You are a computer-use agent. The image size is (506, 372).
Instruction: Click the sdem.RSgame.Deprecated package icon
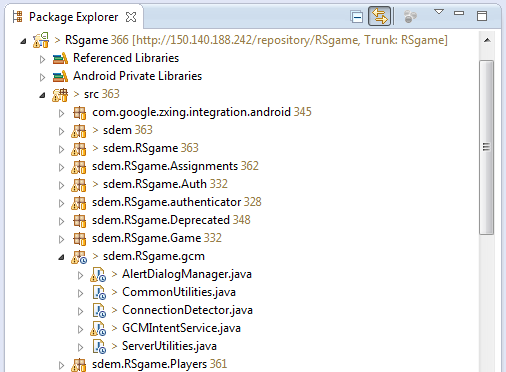point(80,221)
